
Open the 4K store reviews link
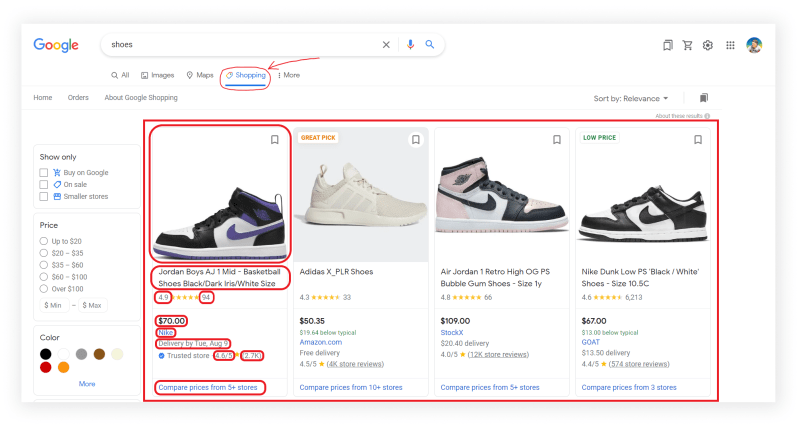click(x=355, y=364)
